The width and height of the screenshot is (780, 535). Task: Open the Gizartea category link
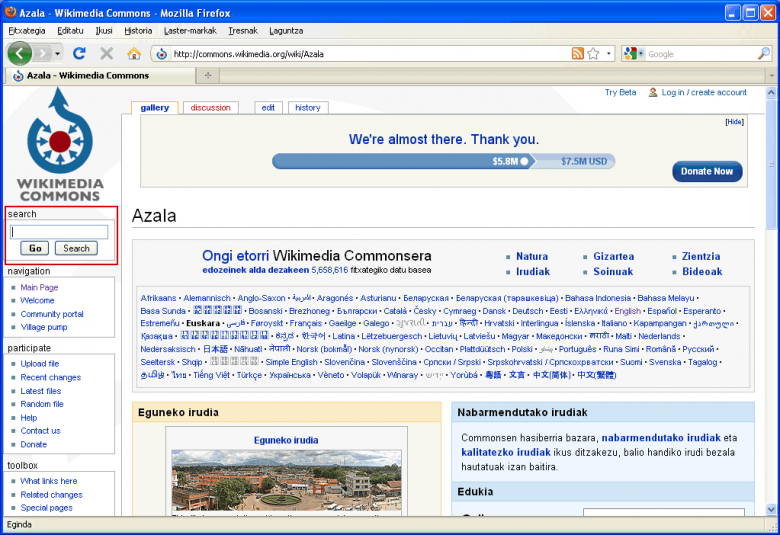[x=613, y=256]
